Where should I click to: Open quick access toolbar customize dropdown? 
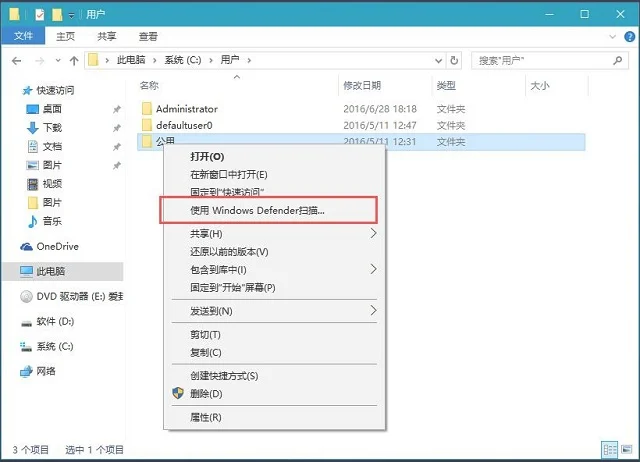point(71,16)
